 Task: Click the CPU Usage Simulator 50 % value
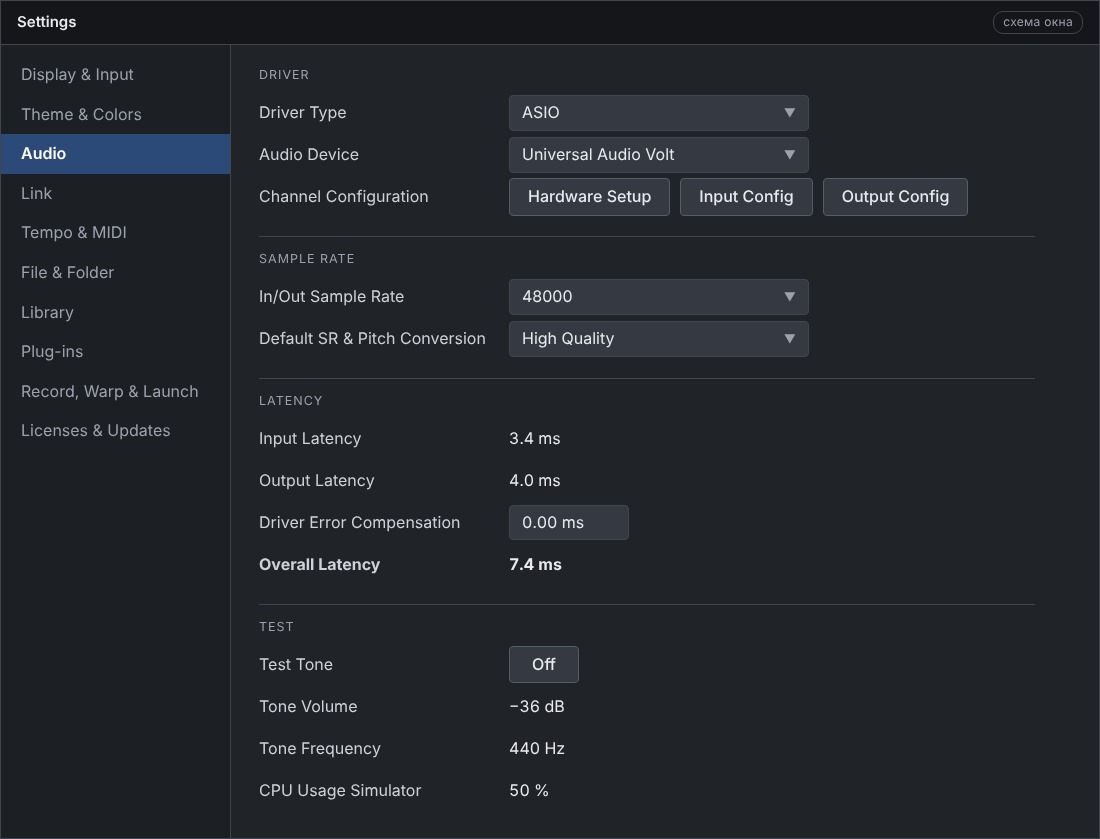coord(529,791)
